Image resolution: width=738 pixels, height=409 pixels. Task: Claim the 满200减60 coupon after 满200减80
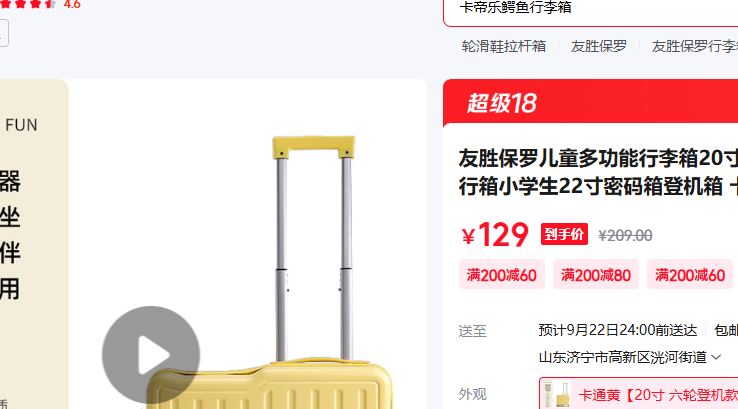point(690,274)
